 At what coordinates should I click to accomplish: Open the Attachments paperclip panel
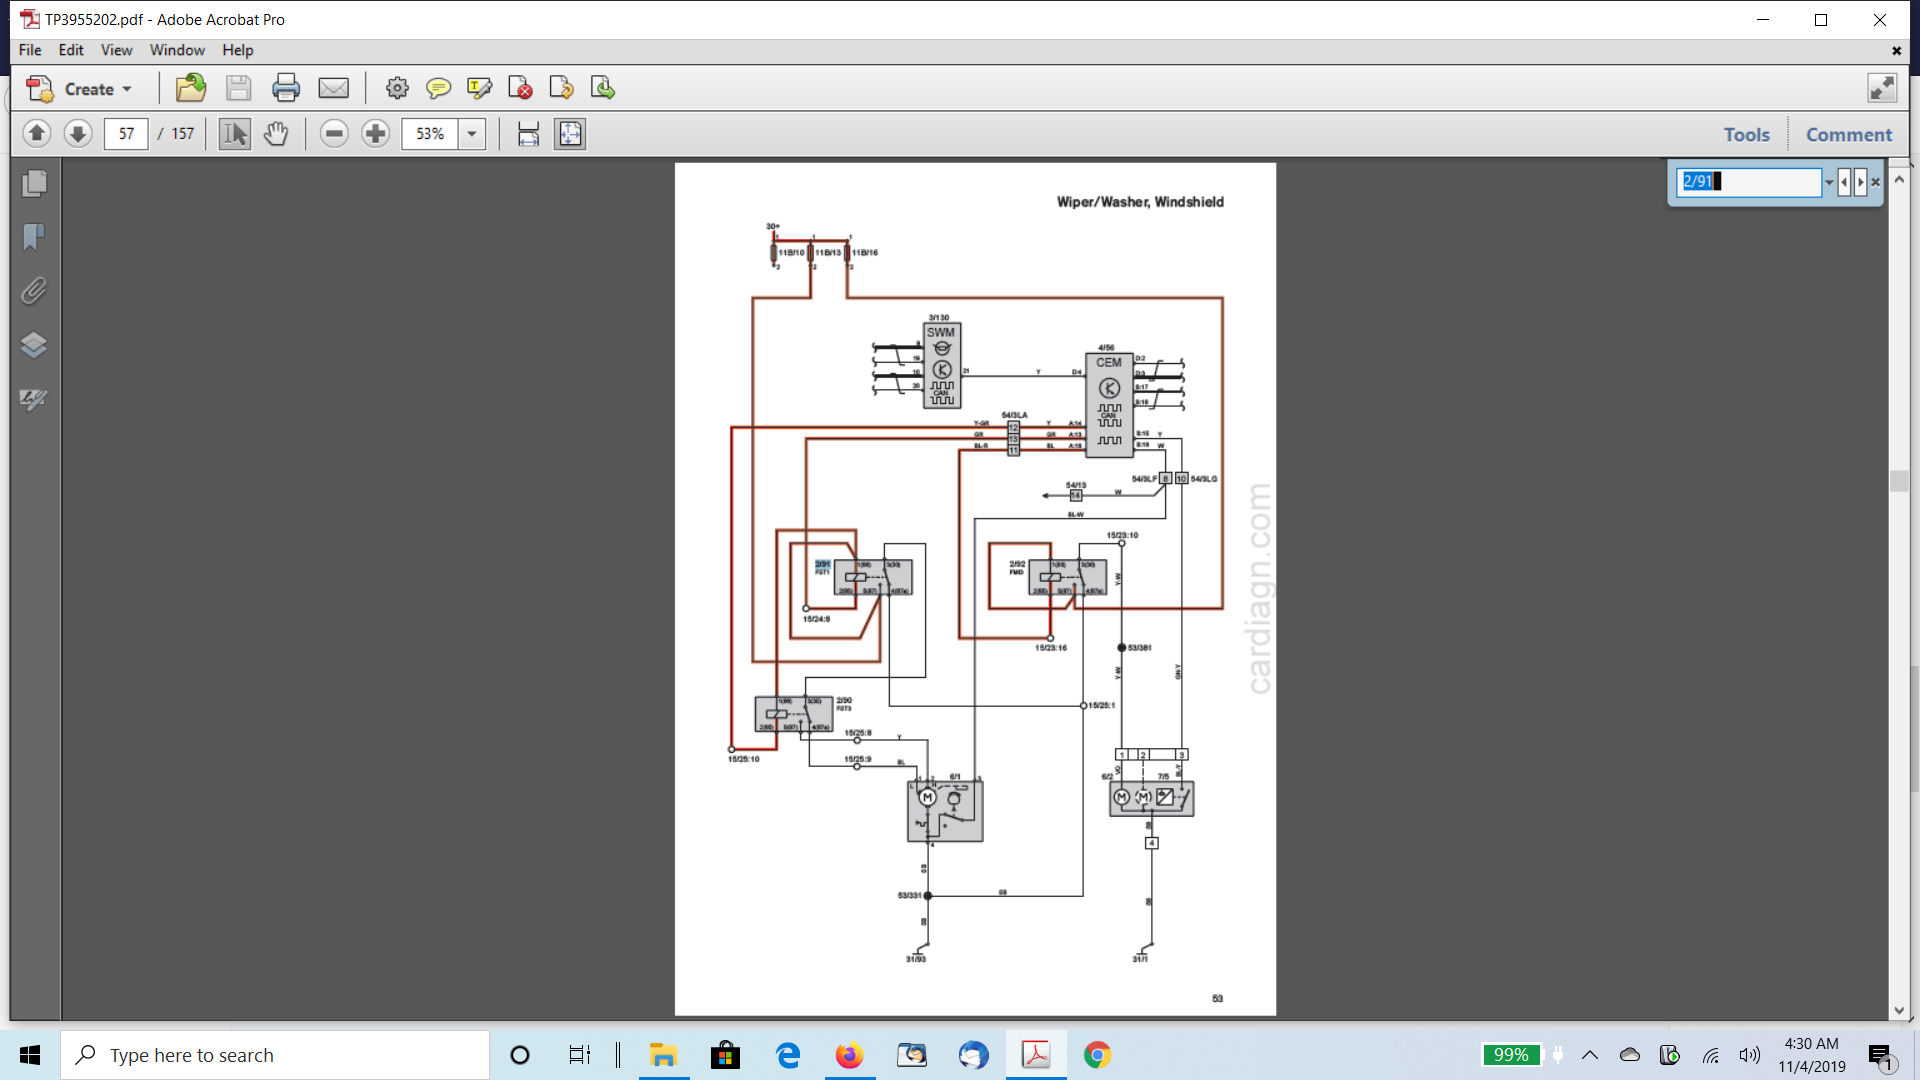coord(33,291)
